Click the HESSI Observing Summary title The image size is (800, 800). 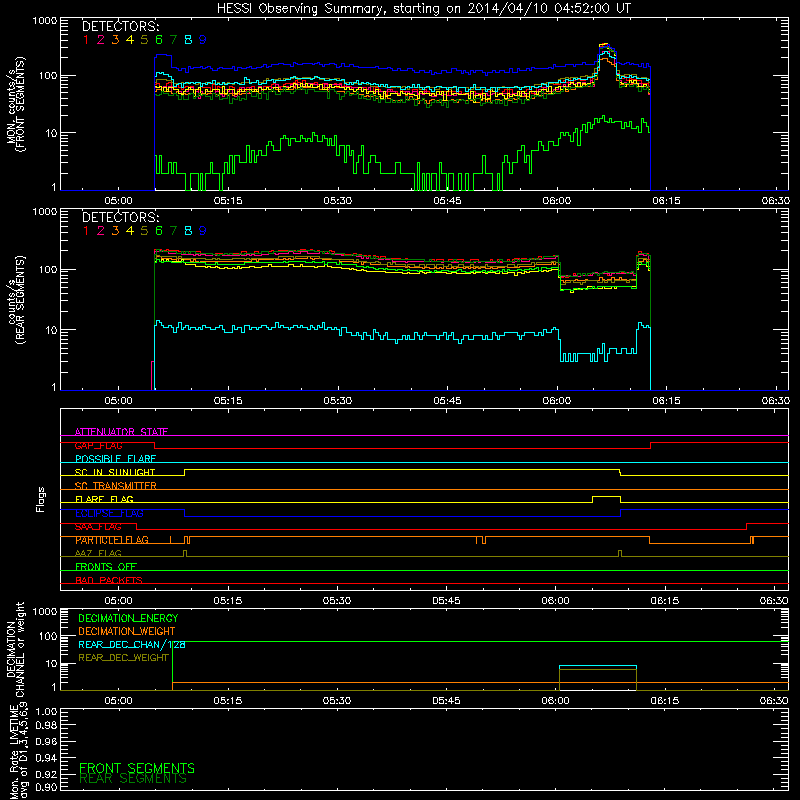tap(423, 9)
